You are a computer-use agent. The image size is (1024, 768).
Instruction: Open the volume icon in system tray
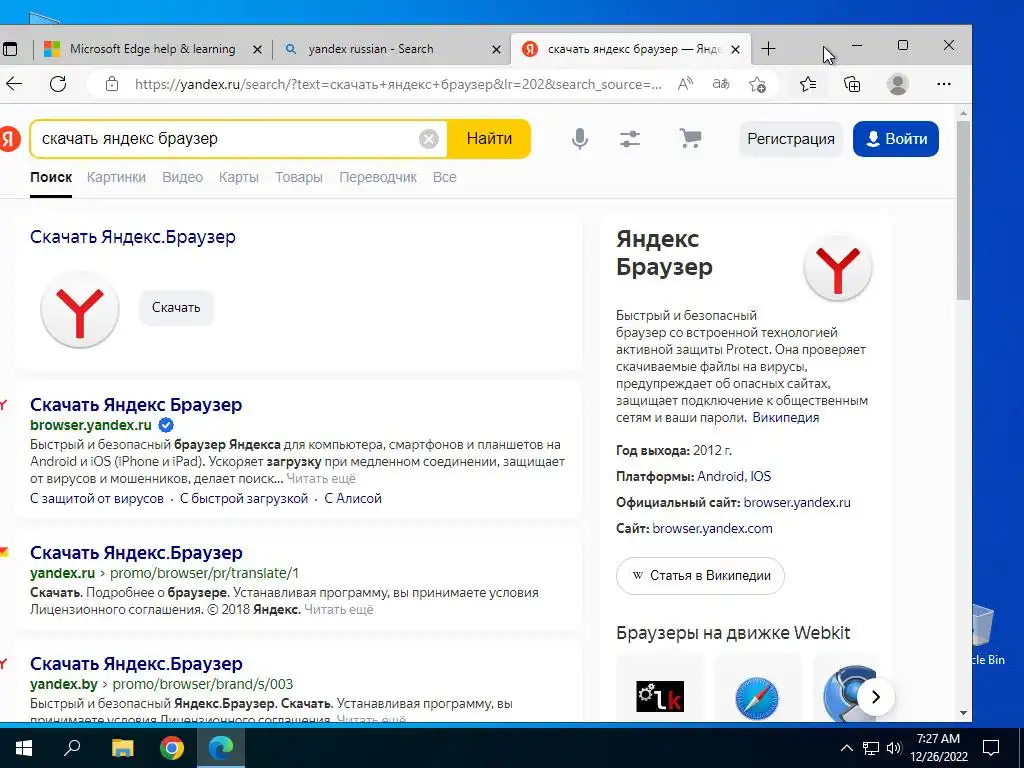(x=894, y=748)
